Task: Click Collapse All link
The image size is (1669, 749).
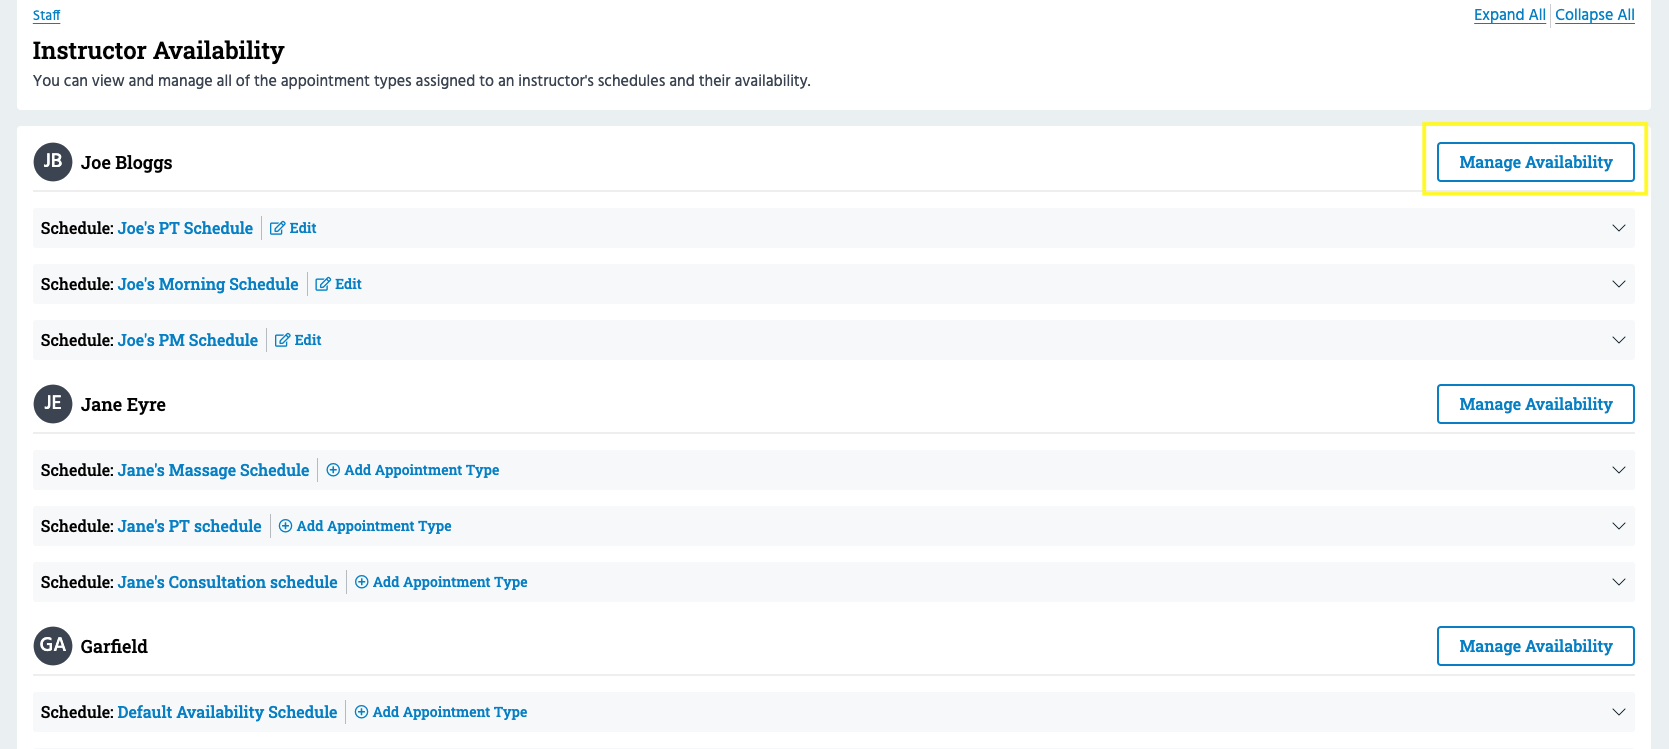Action: (1594, 15)
